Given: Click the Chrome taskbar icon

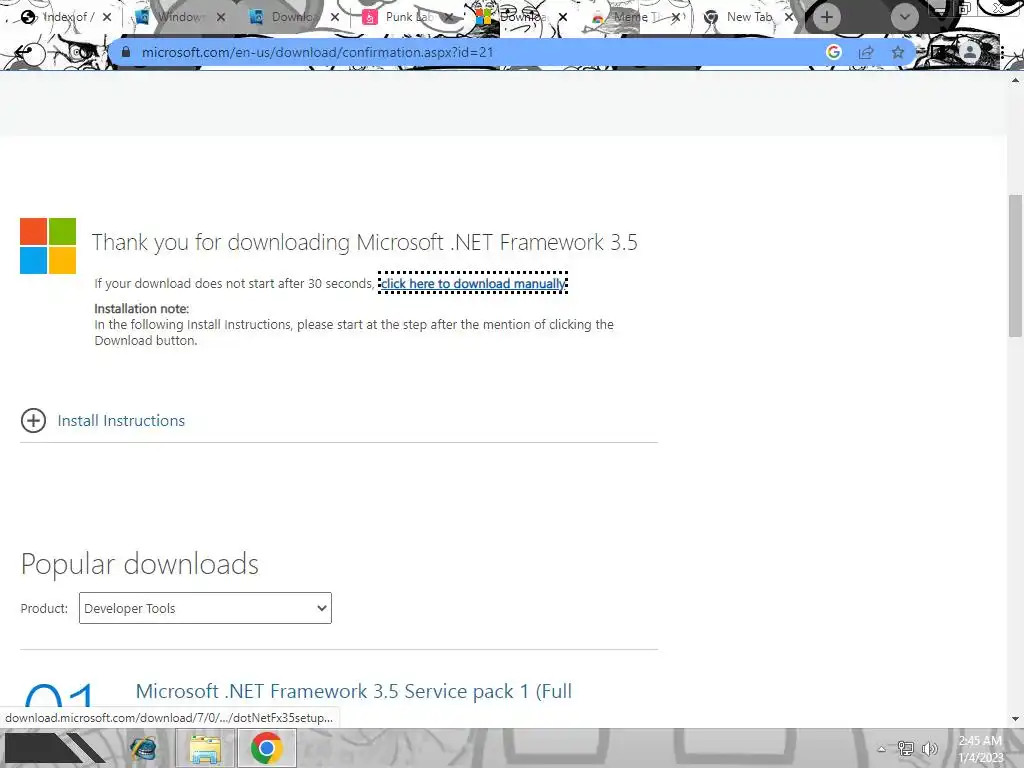Looking at the screenshot, I should click(x=266, y=748).
